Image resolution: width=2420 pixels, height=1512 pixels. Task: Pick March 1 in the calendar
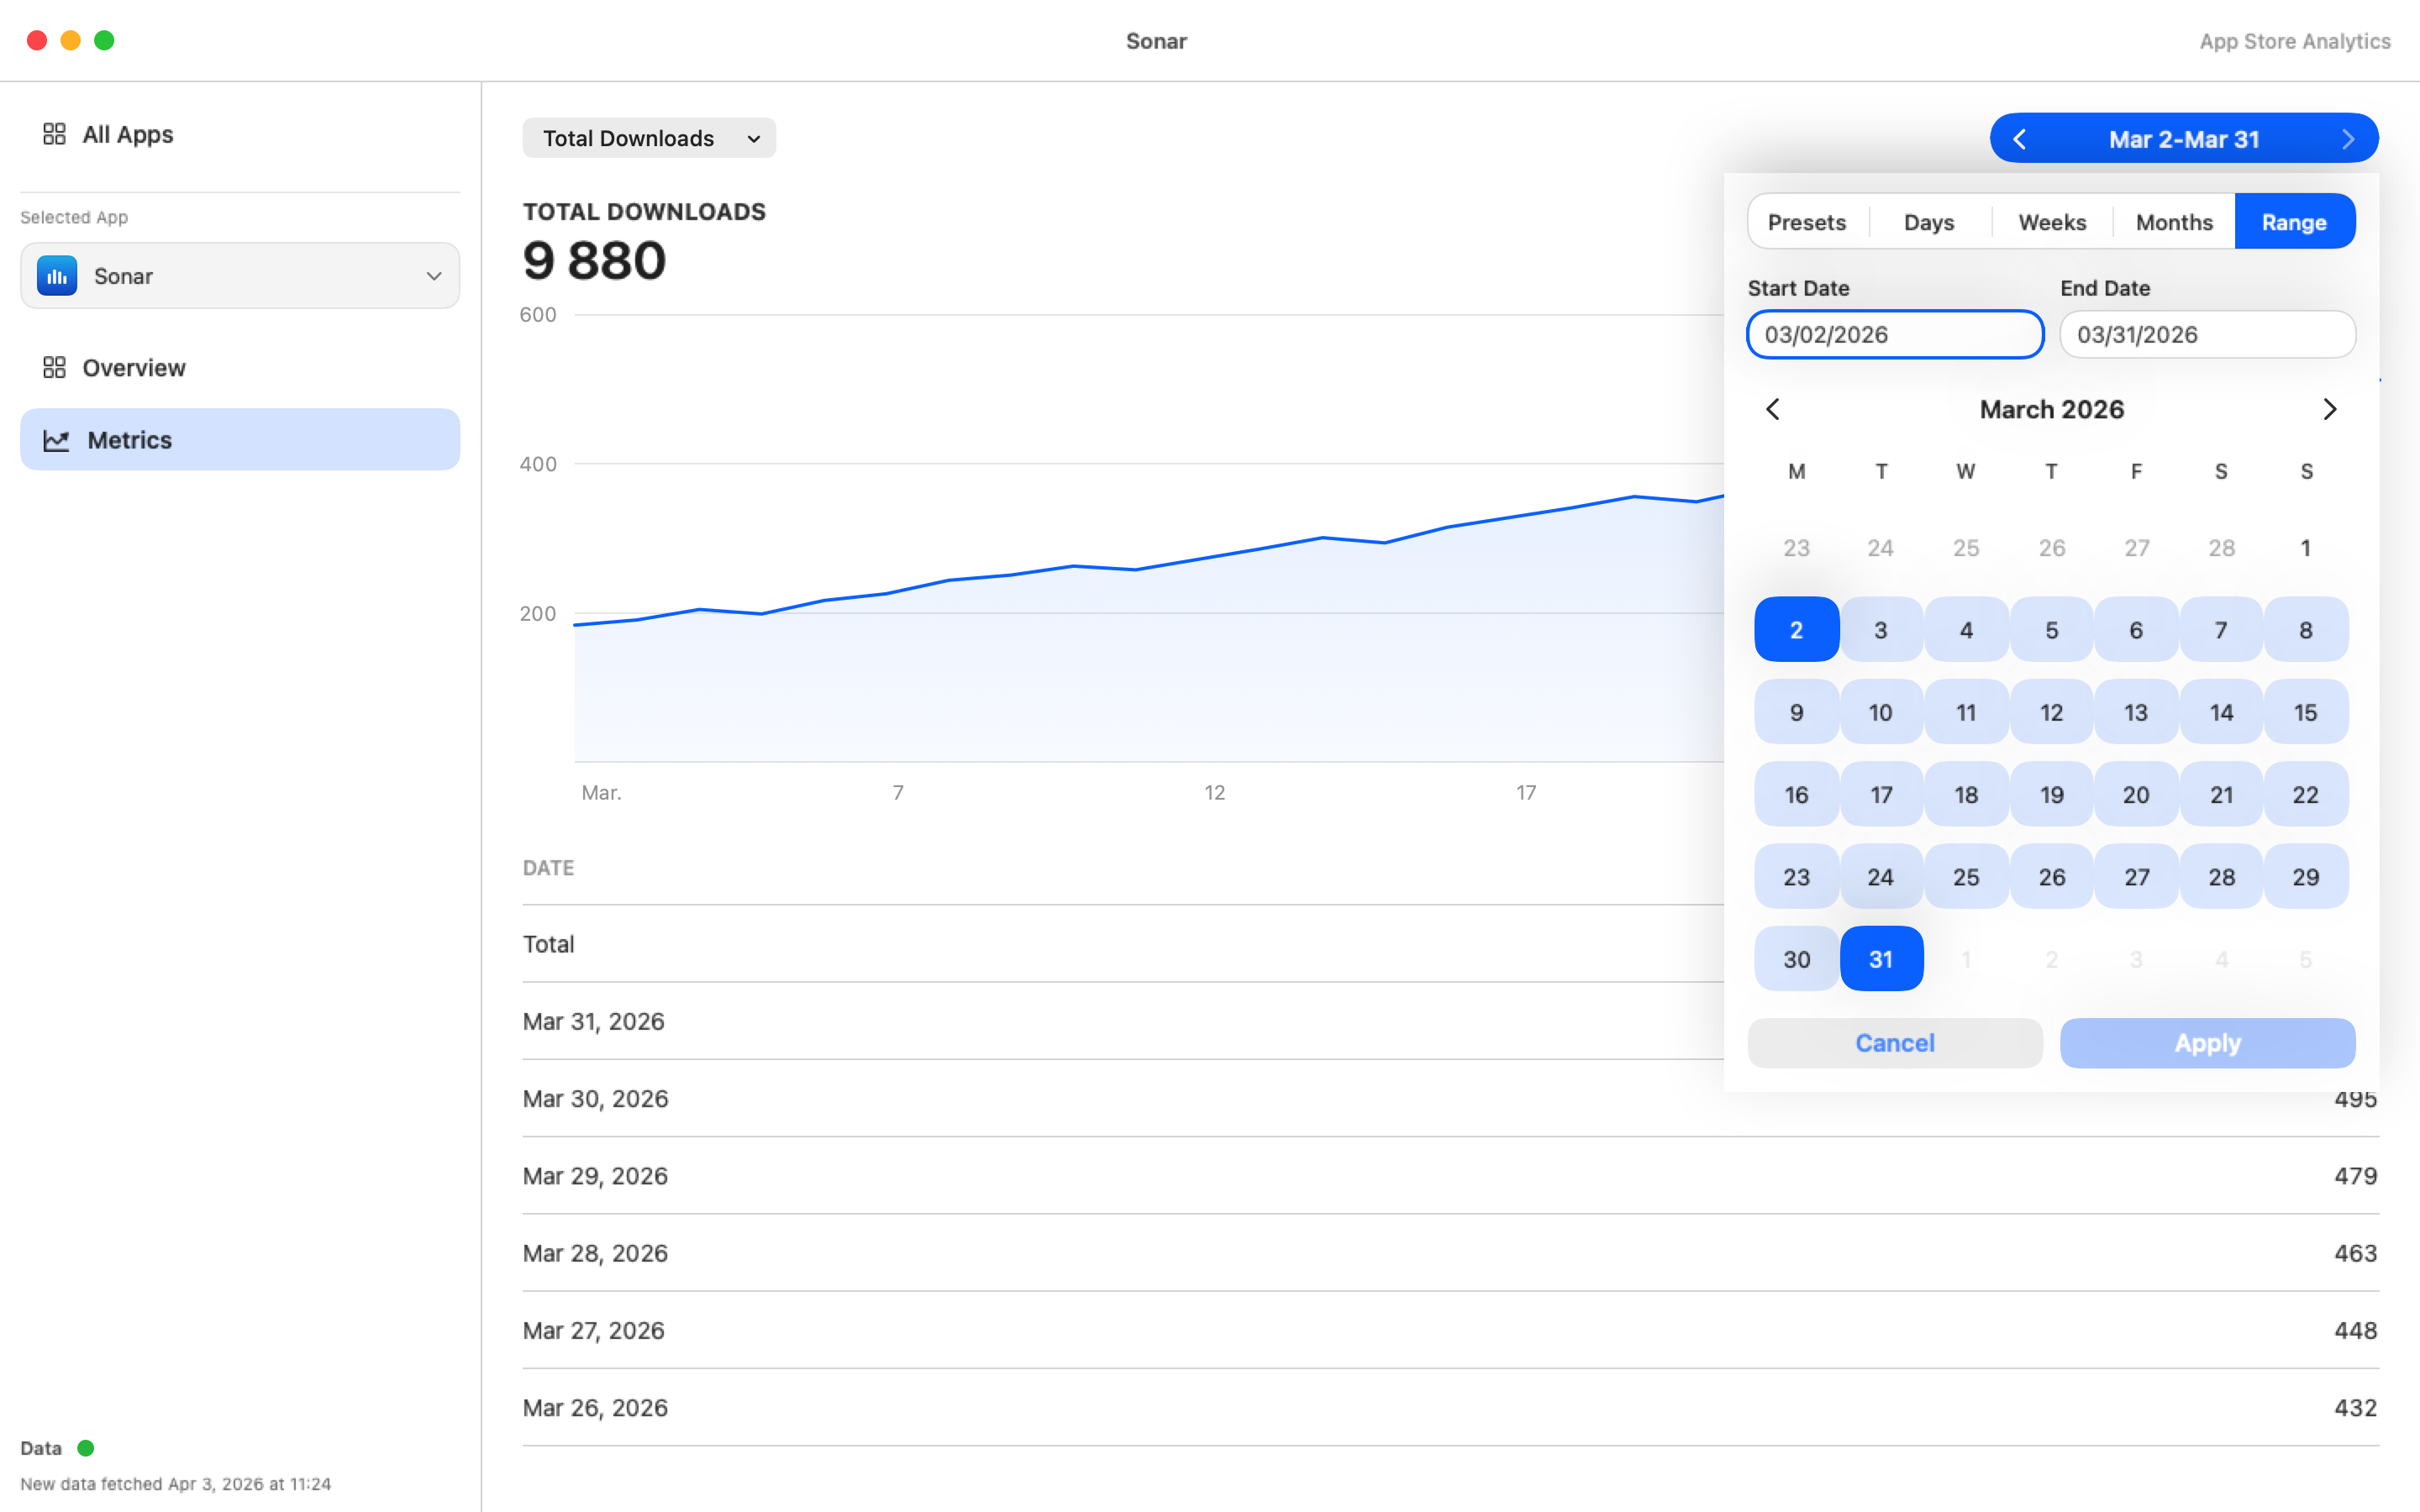[x=2306, y=548]
